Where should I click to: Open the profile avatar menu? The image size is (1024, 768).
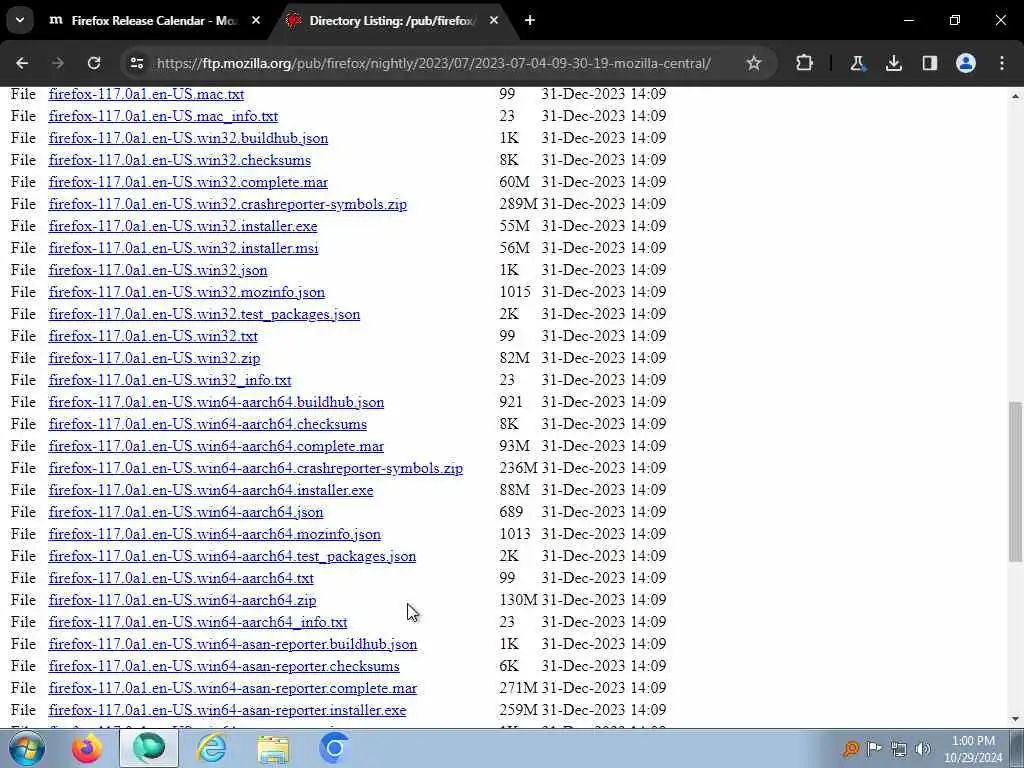click(x=966, y=63)
